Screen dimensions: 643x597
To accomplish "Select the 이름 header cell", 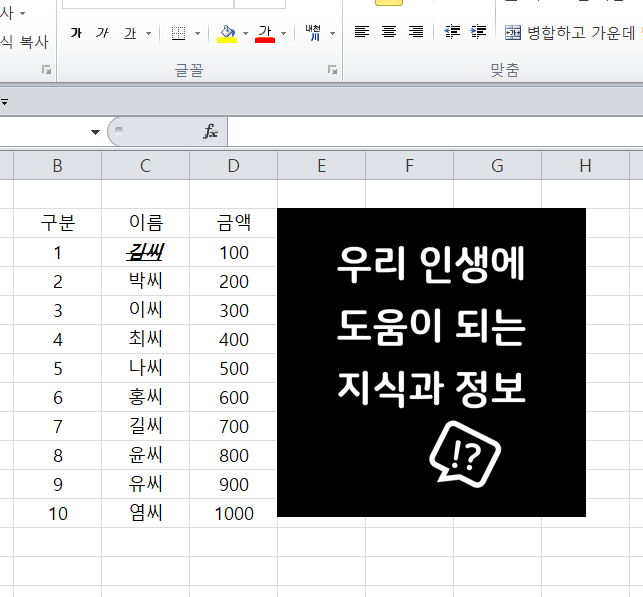I will 146,223.
